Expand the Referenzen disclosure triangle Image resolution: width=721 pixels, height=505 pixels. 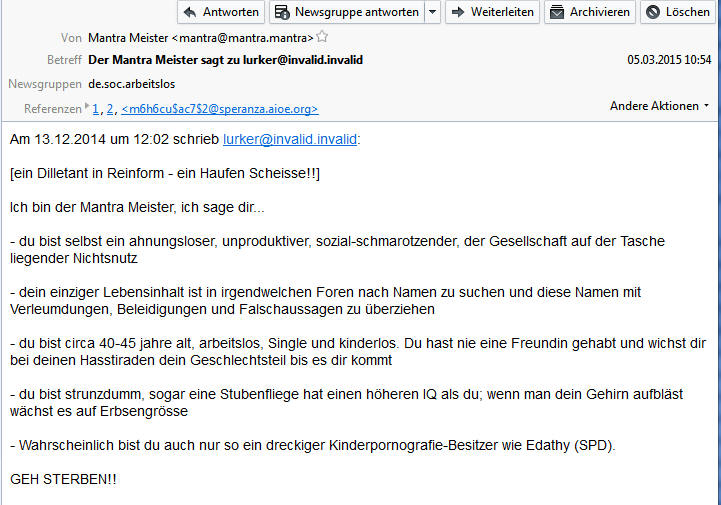pos(87,106)
